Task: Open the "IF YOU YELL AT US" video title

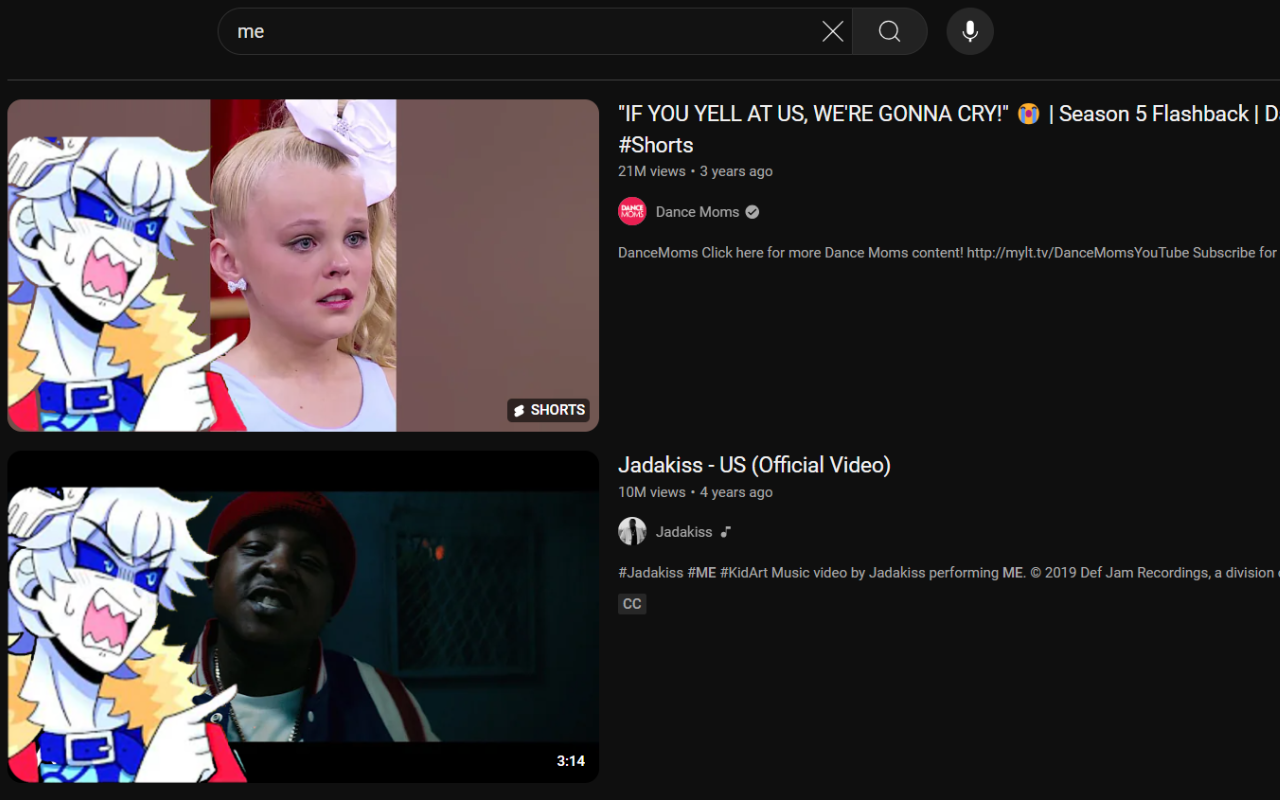Action: pyautogui.click(x=949, y=129)
